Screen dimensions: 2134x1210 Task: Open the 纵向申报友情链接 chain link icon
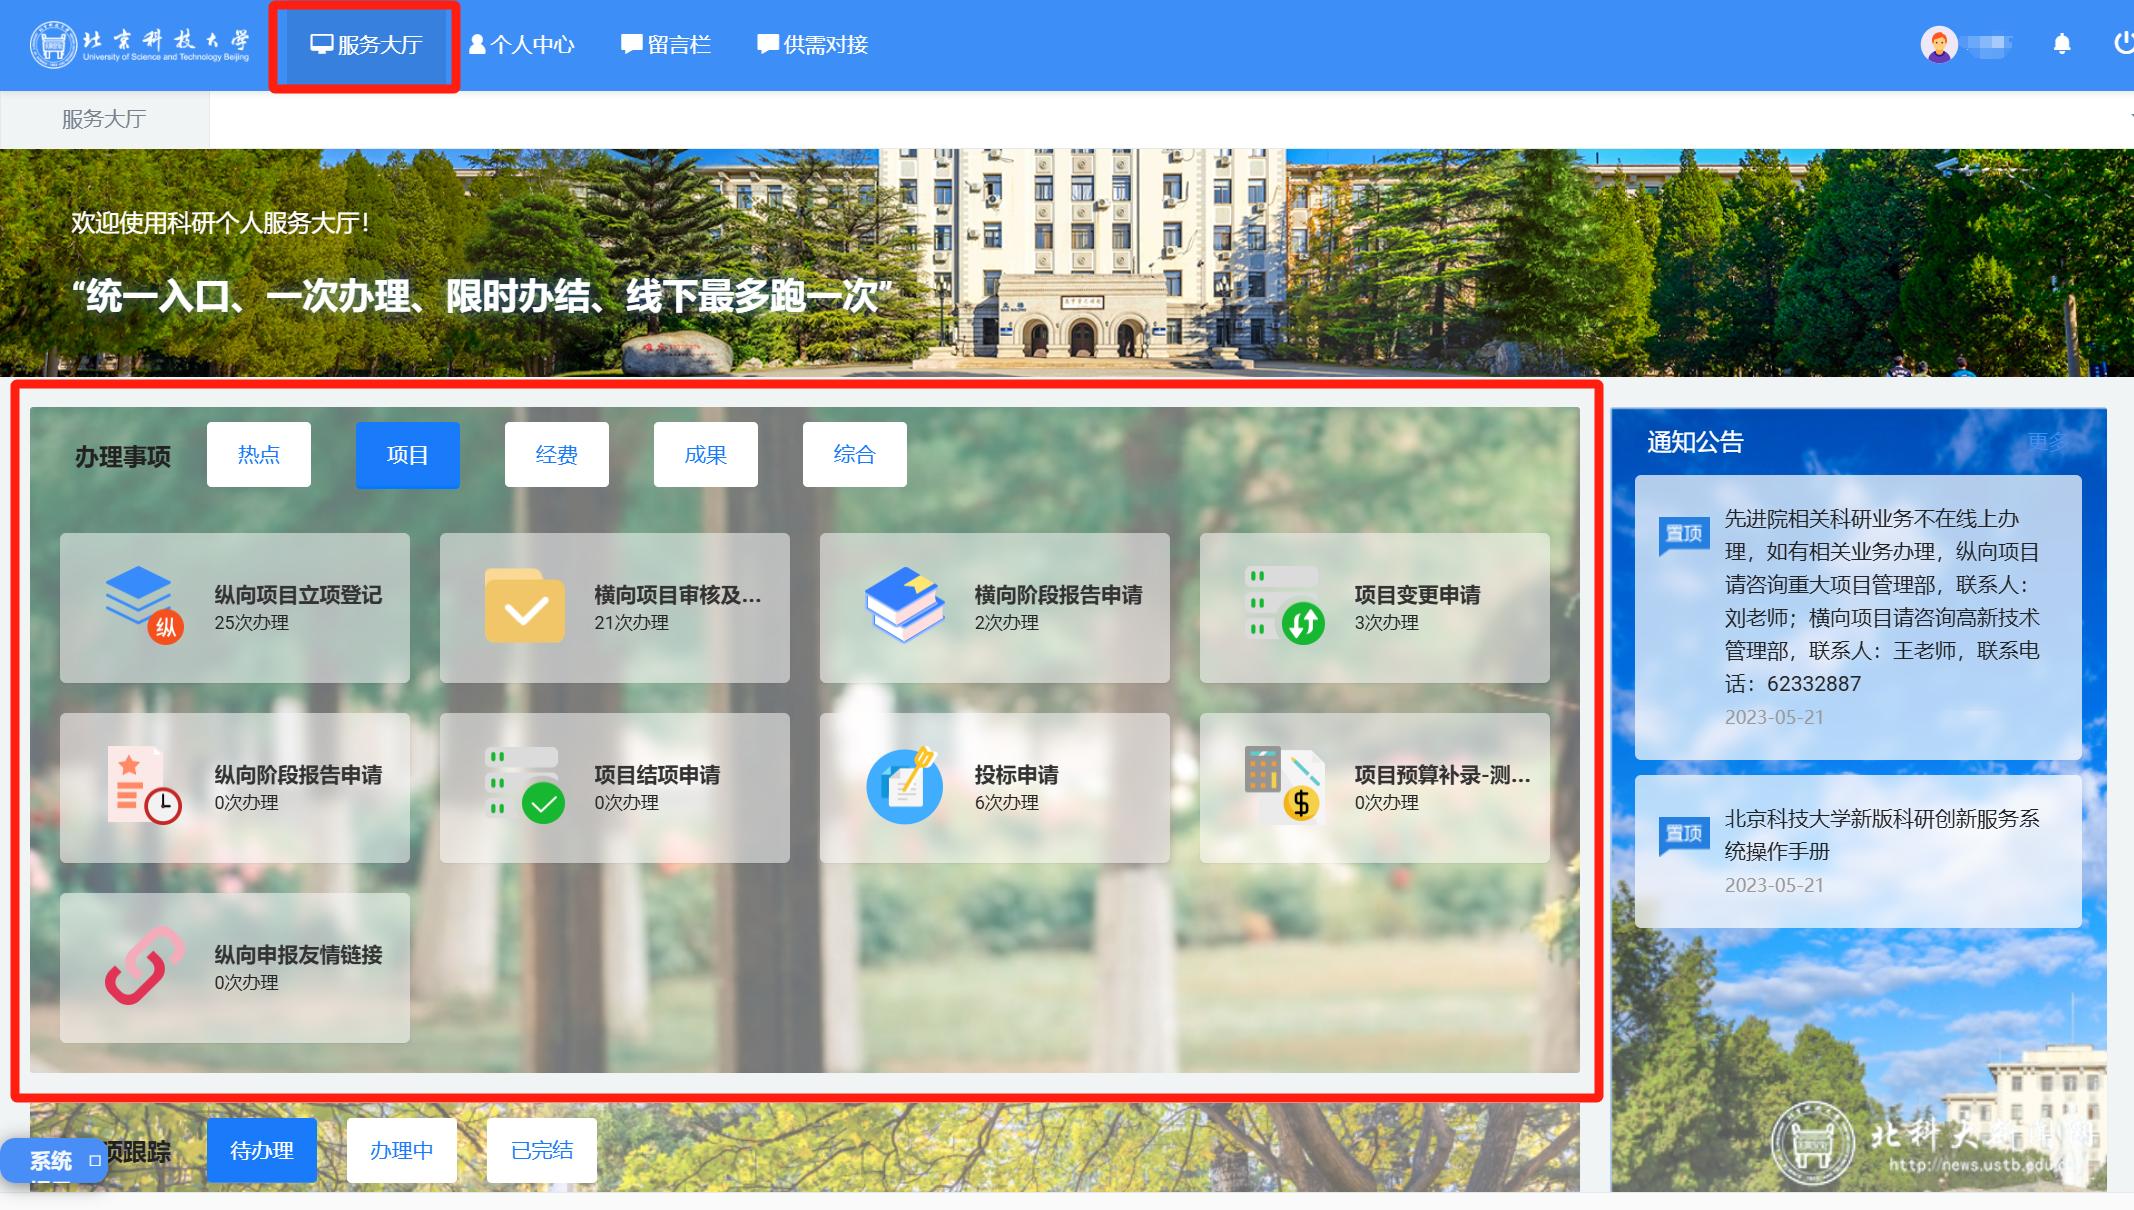coord(144,965)
